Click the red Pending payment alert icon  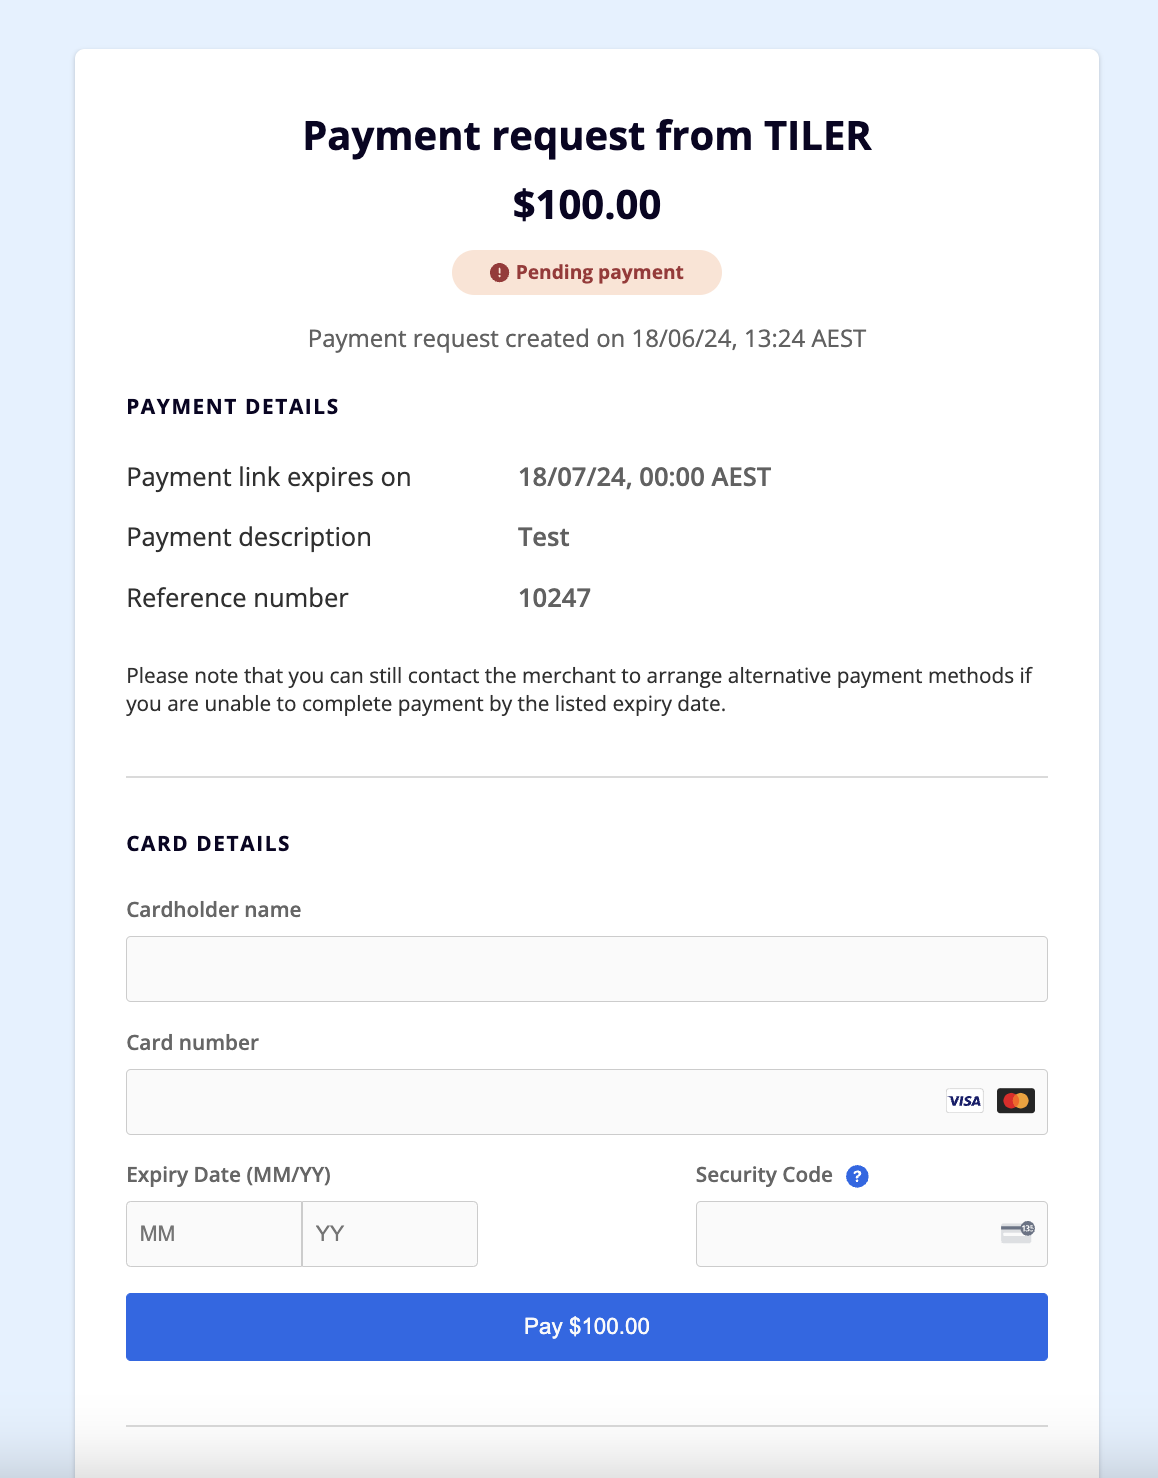pyautogui.click(x=499, y=273)
